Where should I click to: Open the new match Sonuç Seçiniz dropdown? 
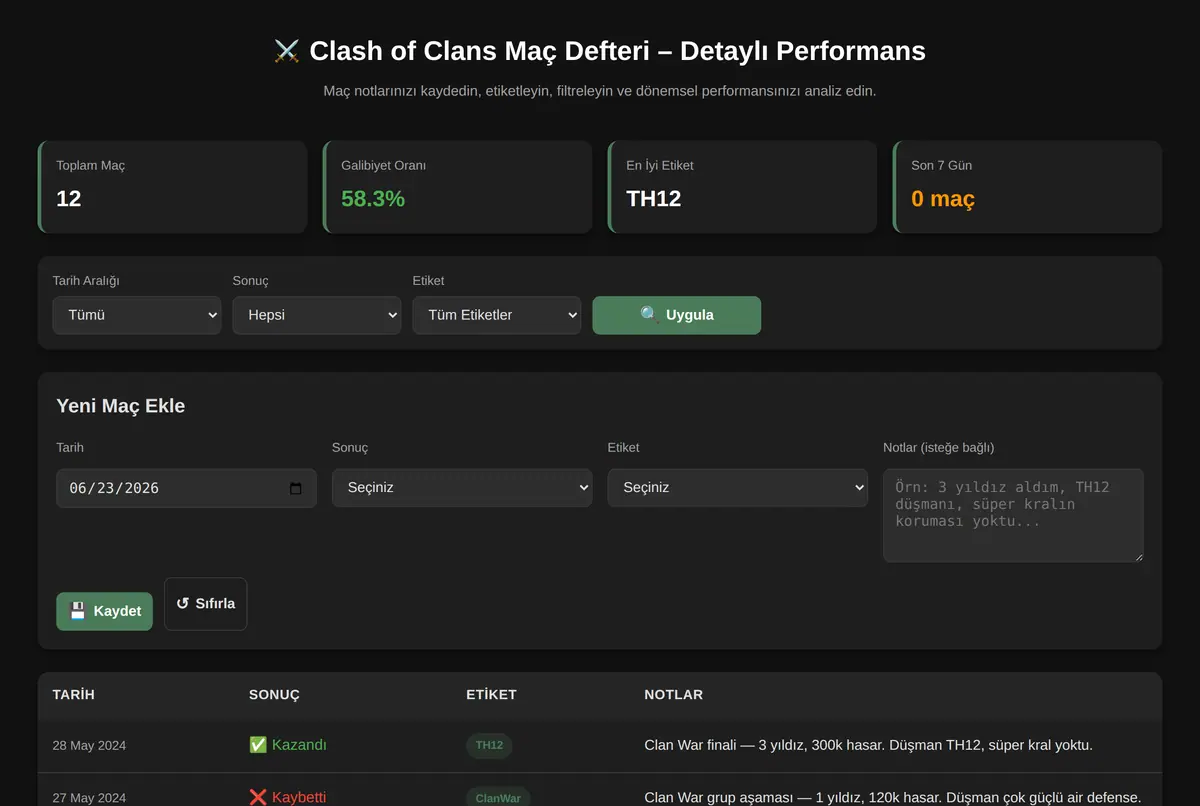(x=462, y=488)
